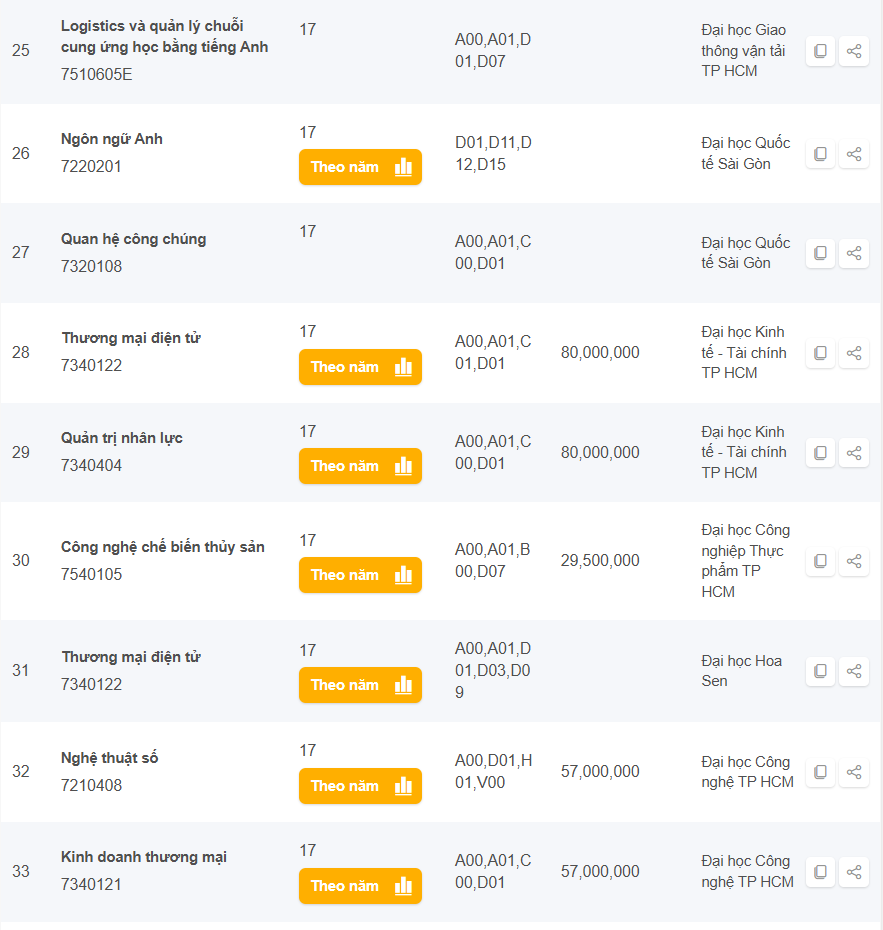Click Đại học Hoa Sen university name
The image size is (883, 930).
[741, 671]
